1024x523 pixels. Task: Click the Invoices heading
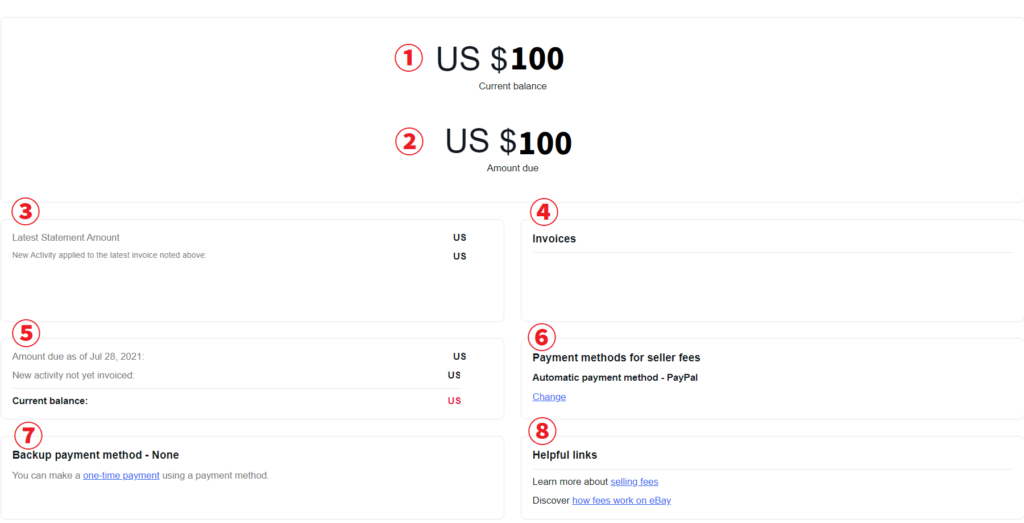[554, 239]
